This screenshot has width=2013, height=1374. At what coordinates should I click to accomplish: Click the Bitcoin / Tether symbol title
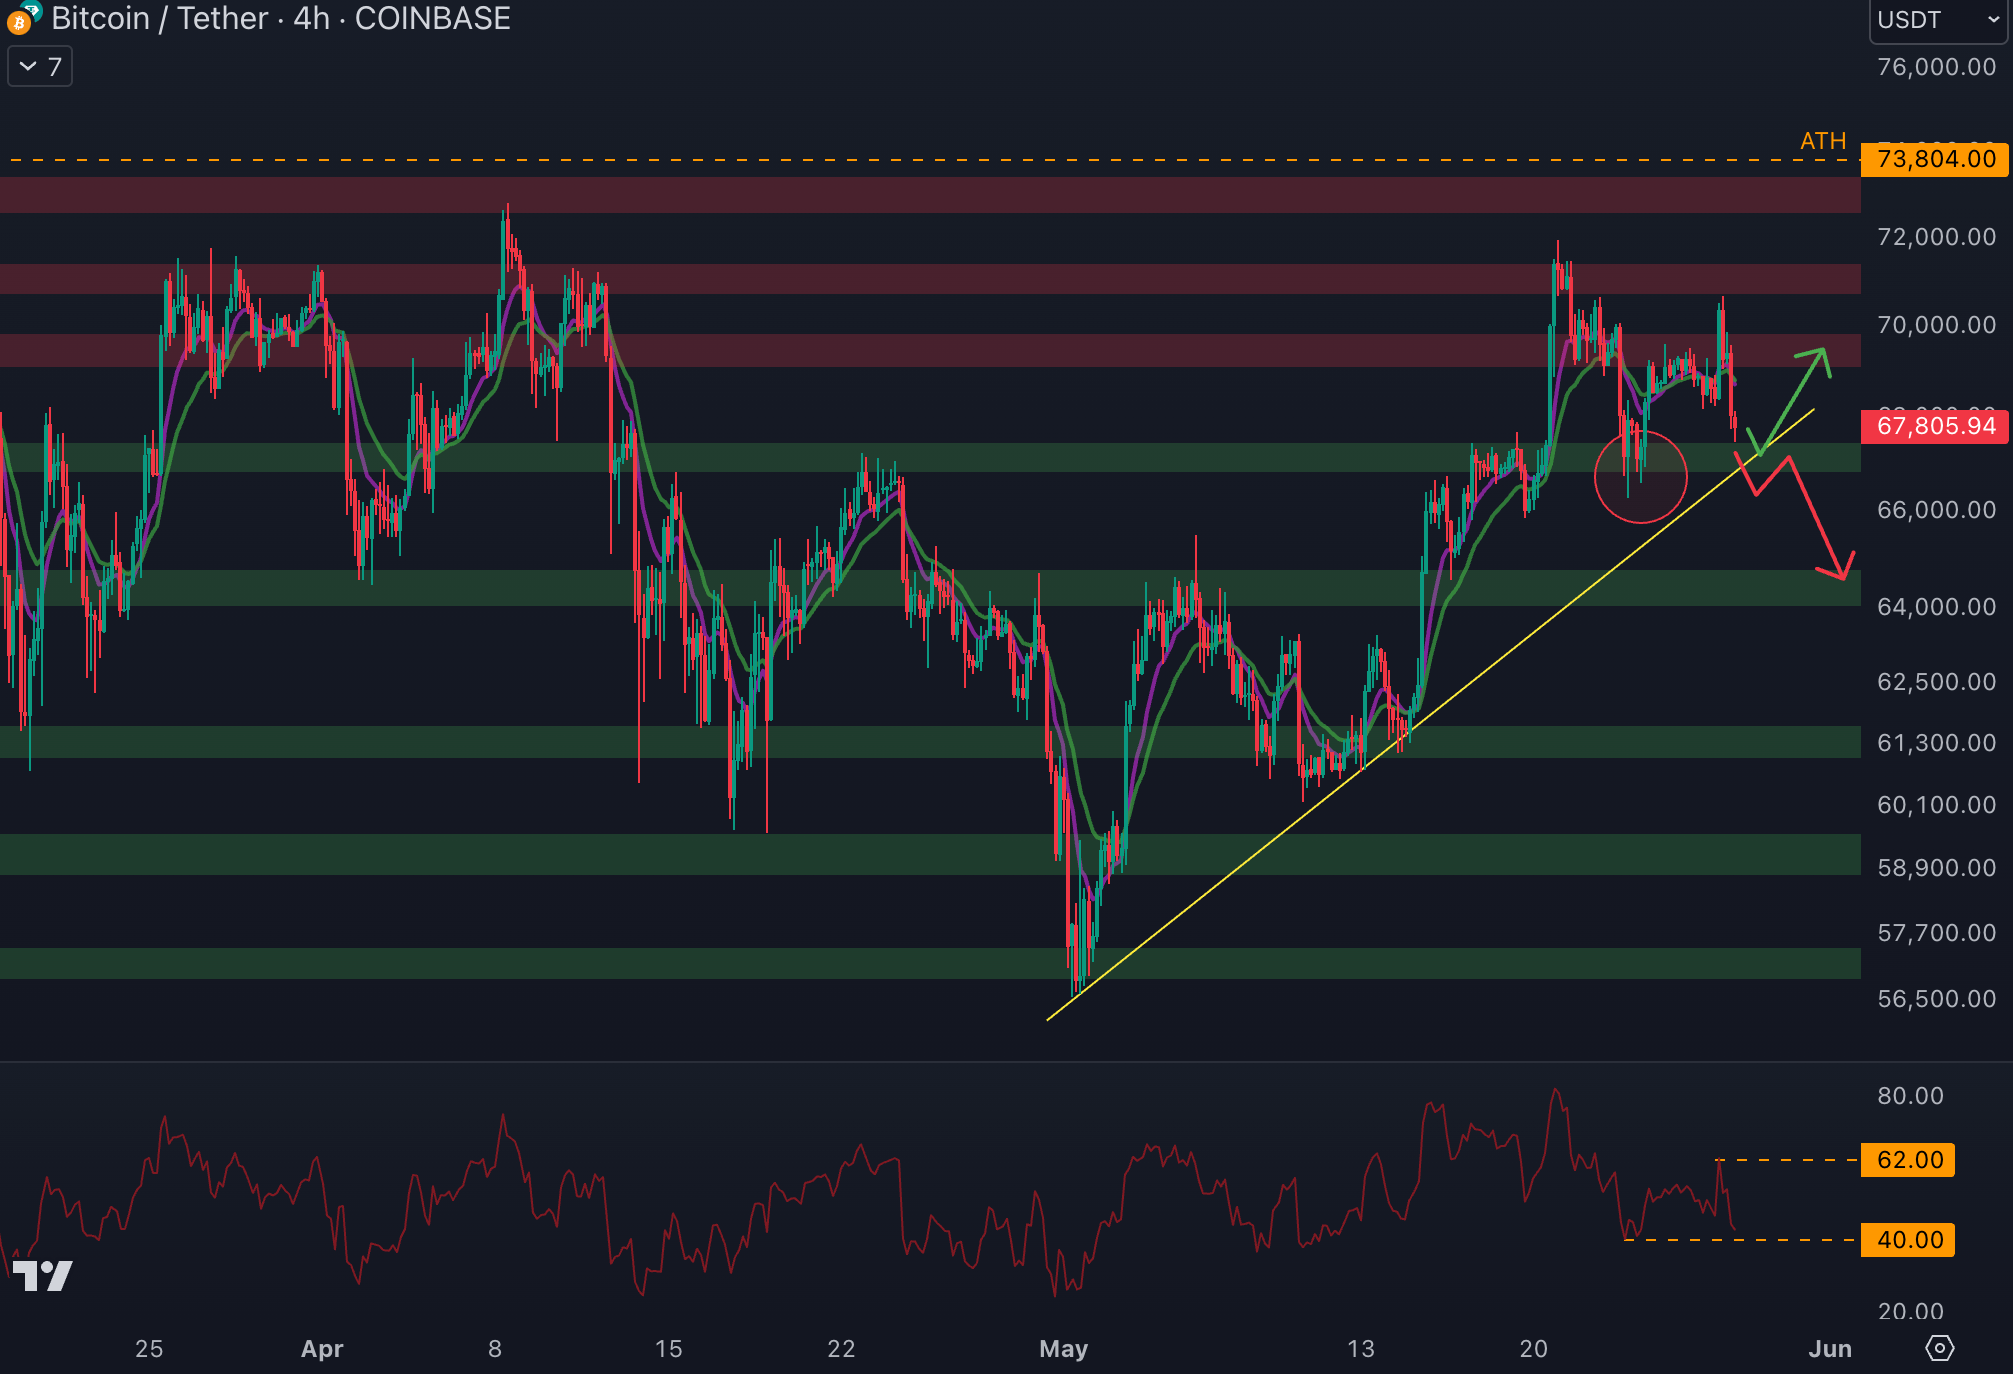(160, 18)
